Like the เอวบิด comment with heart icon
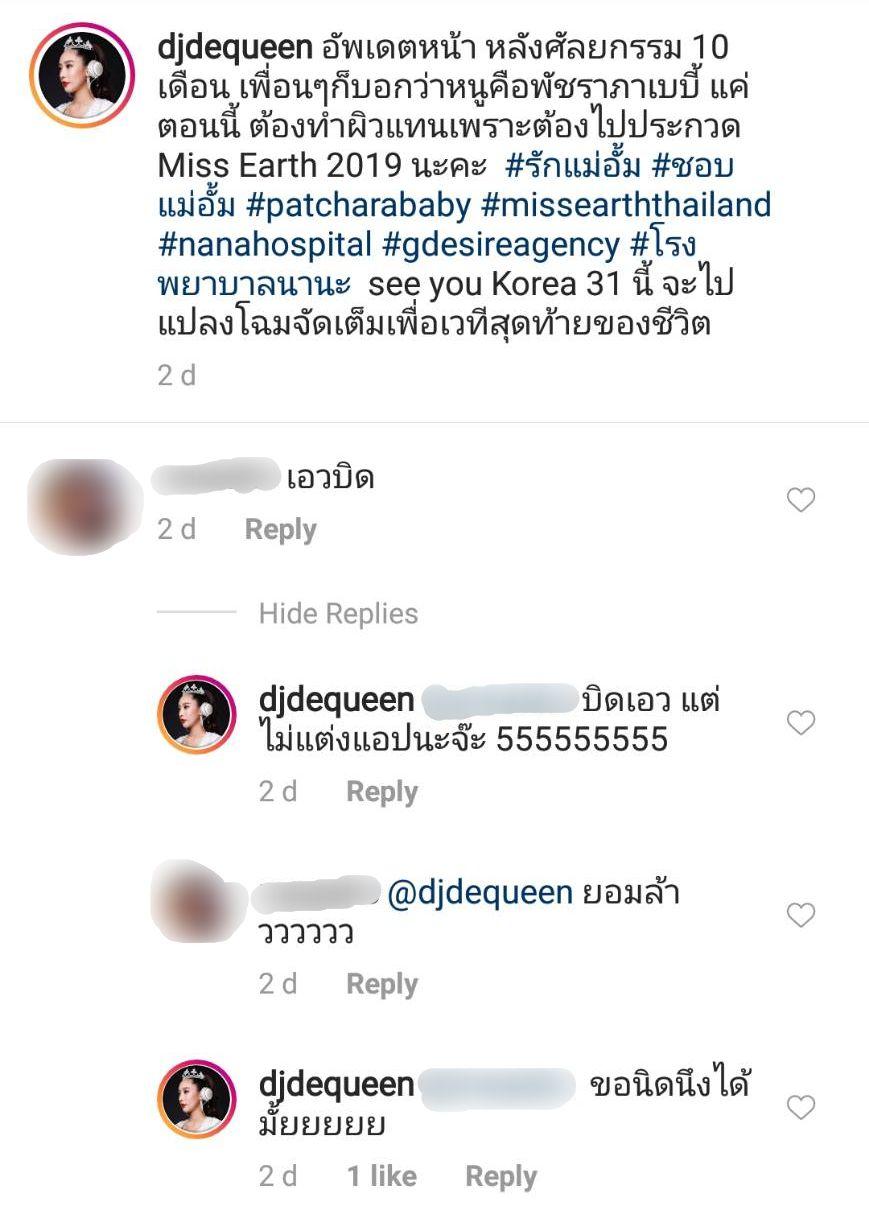This screenshot has width=869, height=1211. point(801,500)
